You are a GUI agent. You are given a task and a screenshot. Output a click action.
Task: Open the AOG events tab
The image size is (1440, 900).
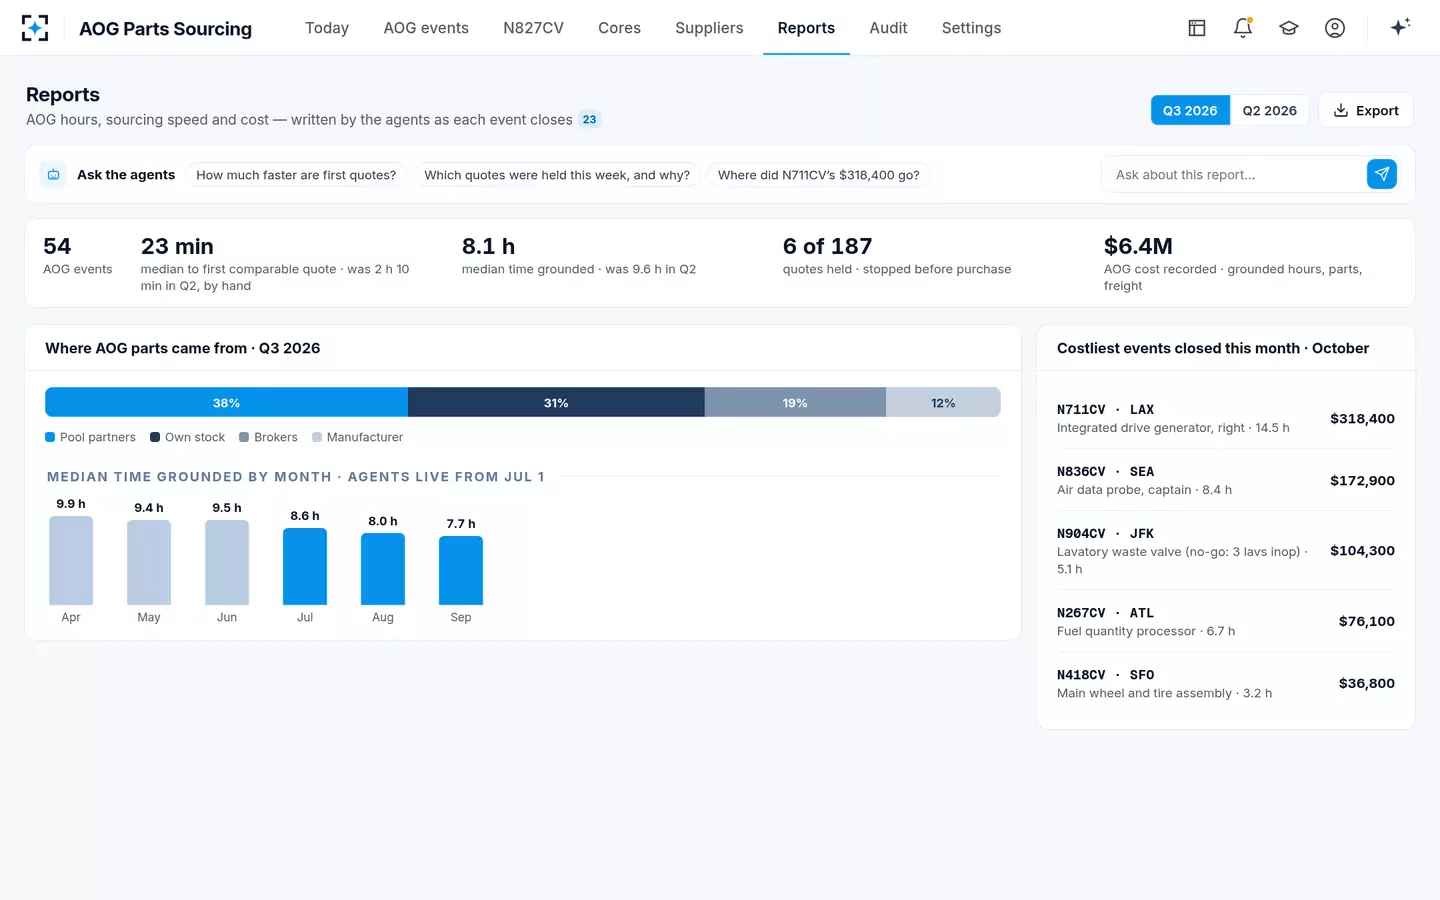click(x=426, y=28)
